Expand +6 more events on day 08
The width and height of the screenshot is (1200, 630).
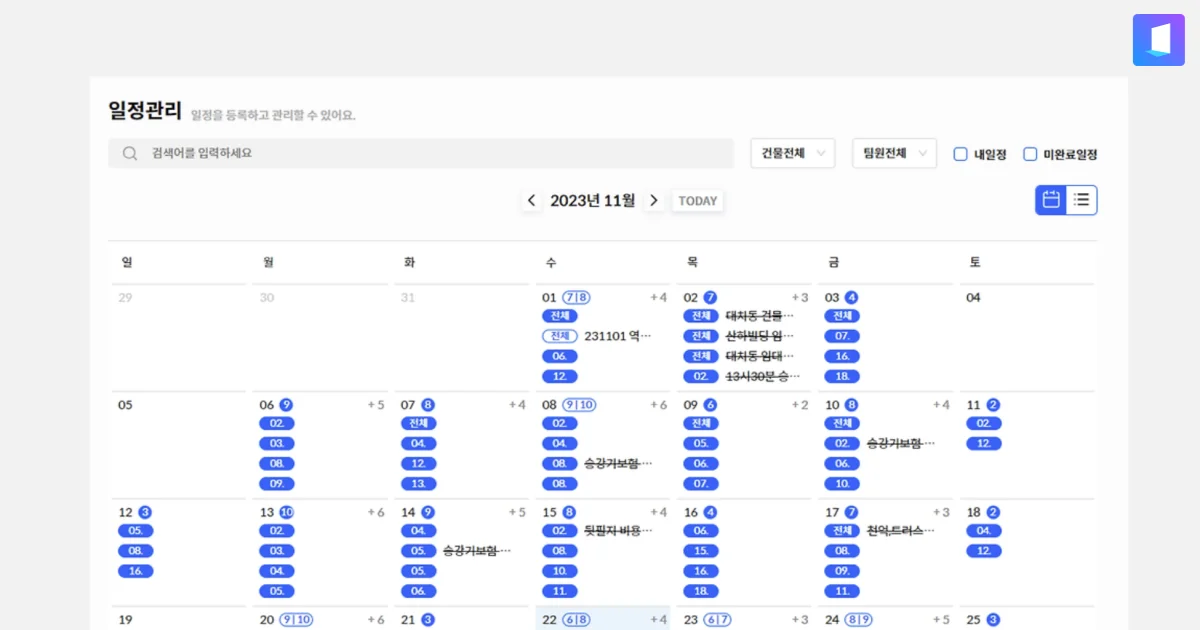658,405
